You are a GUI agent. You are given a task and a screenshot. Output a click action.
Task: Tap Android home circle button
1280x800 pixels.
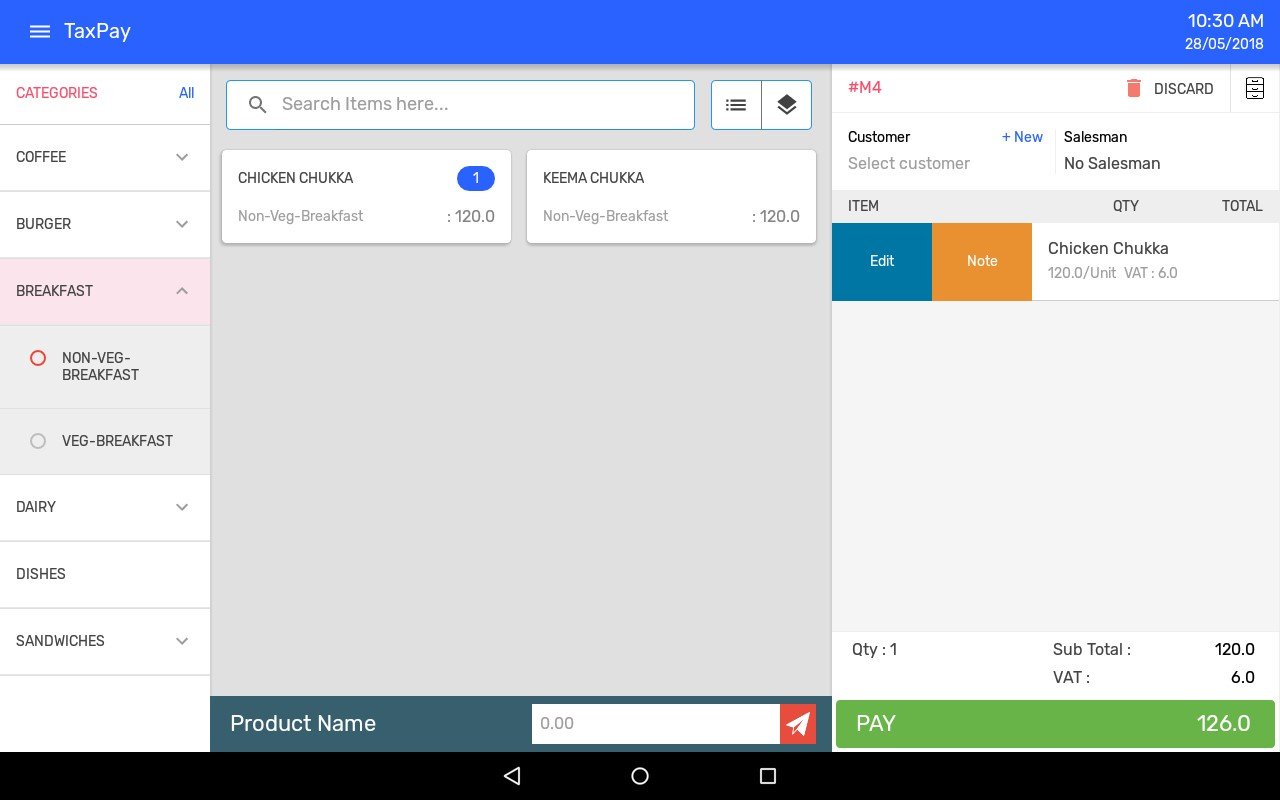(x=640, y=776)
